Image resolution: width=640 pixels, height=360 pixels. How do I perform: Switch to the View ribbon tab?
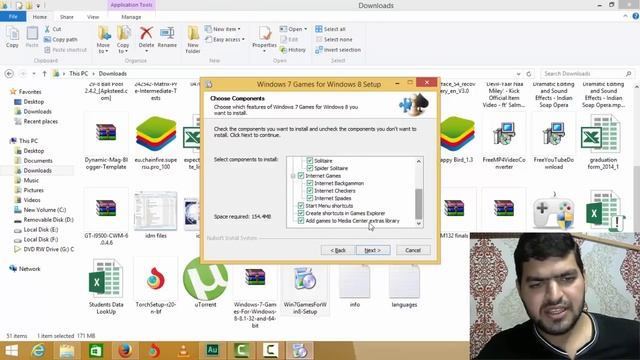click(x=93, y=17)
